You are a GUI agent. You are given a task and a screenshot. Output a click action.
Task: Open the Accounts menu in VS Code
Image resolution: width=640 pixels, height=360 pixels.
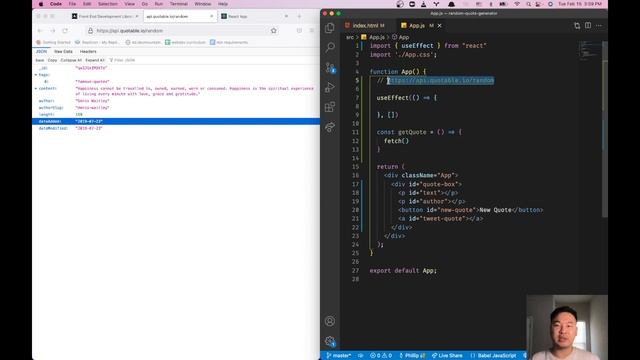point(330,321)
